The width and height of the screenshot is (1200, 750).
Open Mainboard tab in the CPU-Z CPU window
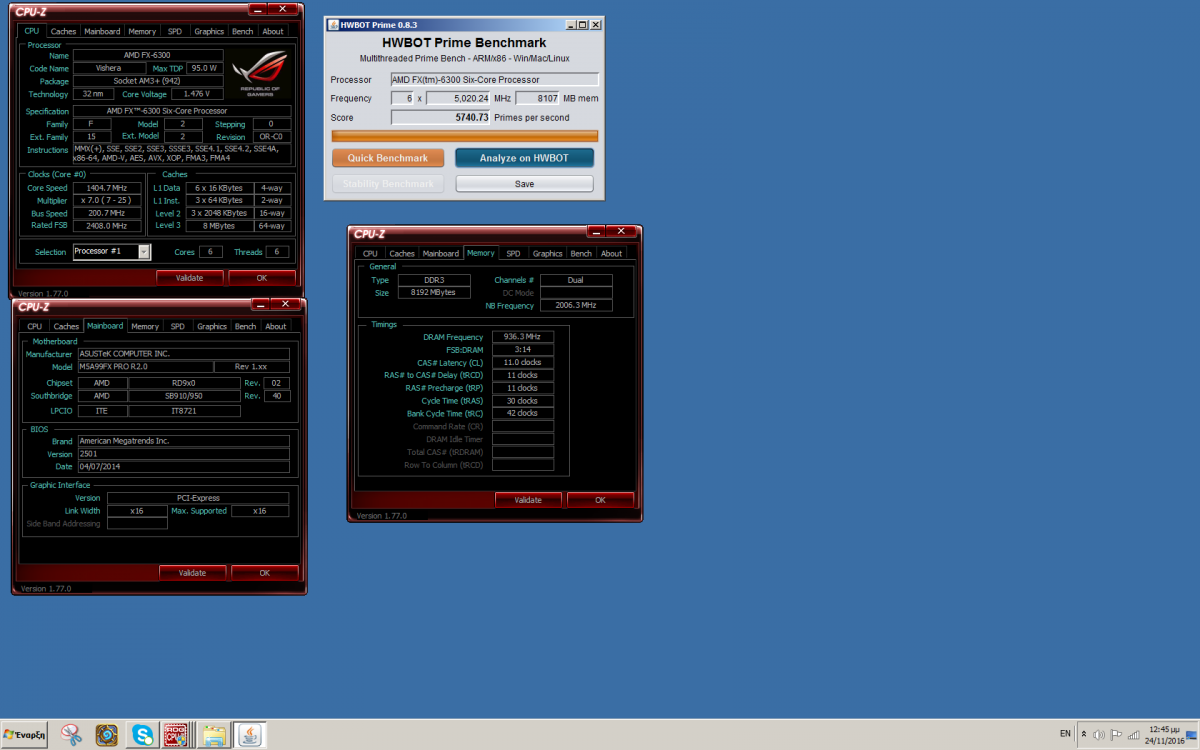tap(102, 31)
